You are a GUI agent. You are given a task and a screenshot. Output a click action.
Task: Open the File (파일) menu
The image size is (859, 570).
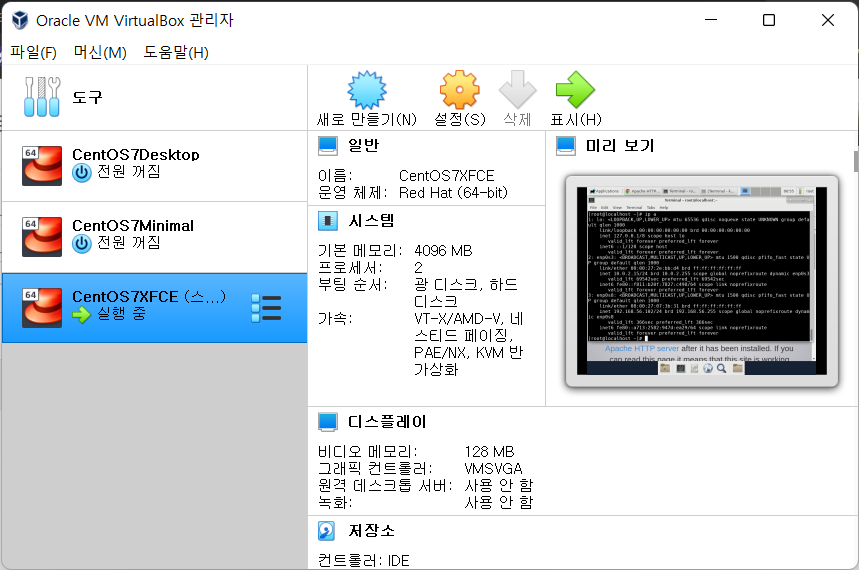33,53
